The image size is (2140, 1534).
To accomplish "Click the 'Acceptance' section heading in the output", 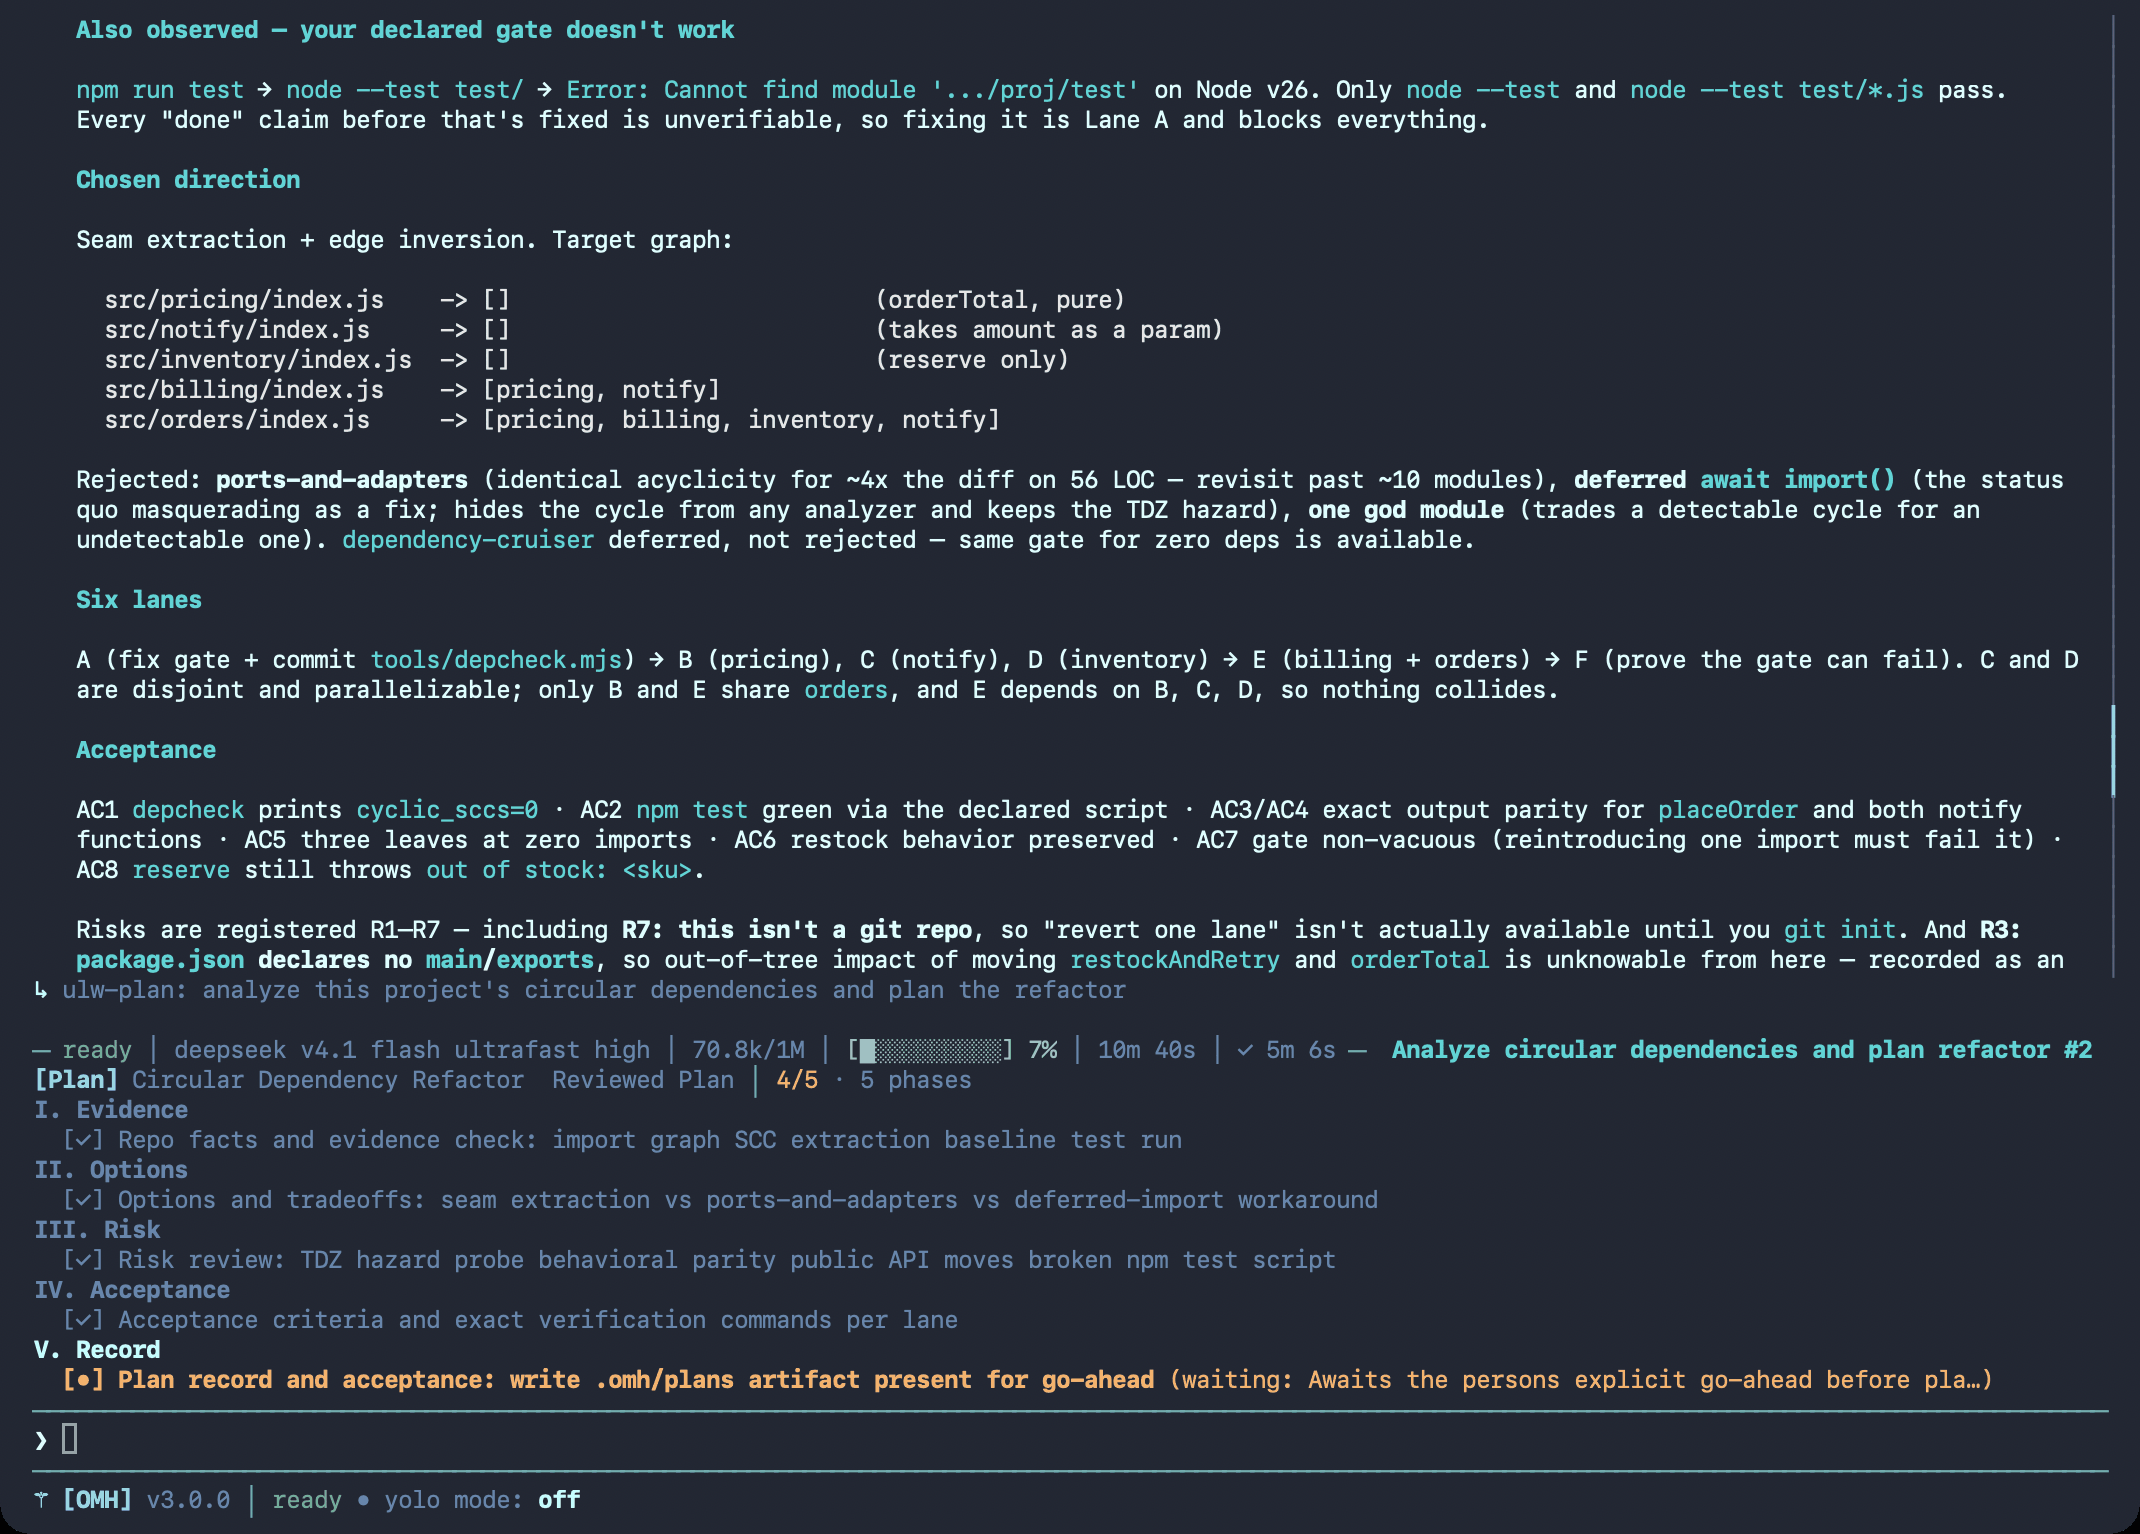I will [x=146, y=750].
